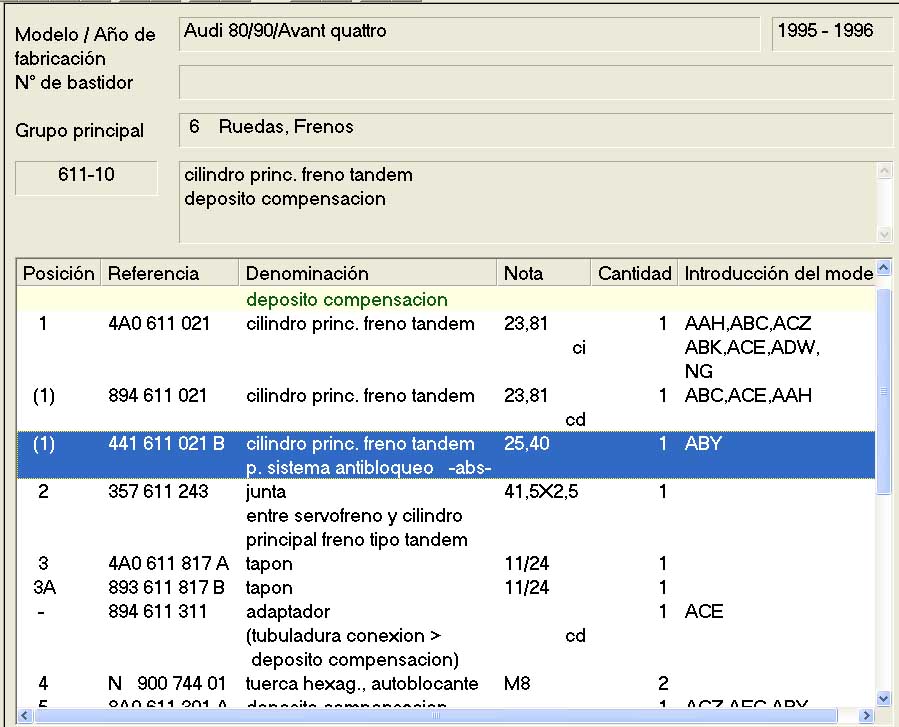Image resolution: width=899 pixels, height=727 pixels.
Task: Select part reference 4A0 611 817 A
Action: (x=169, y=564)
